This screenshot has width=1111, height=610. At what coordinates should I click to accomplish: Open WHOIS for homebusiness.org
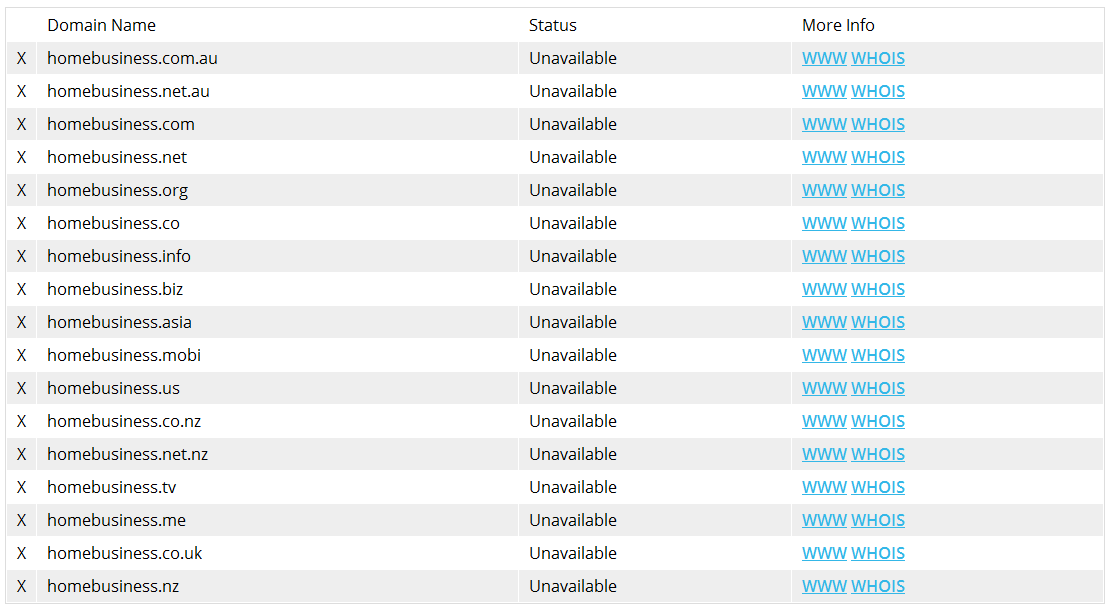878,190
